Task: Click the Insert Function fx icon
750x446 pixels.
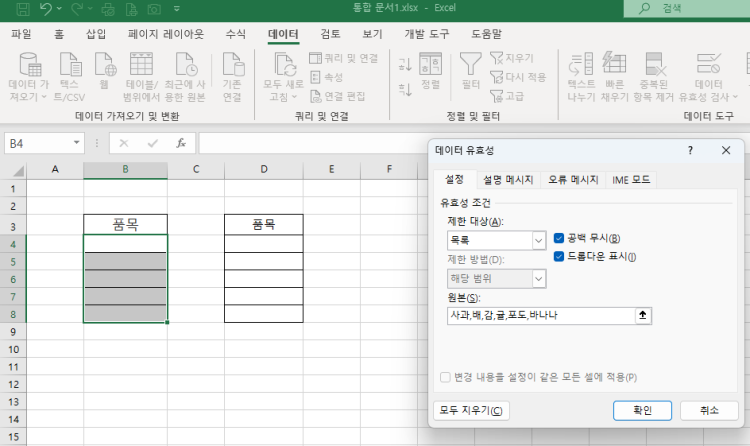Action: [x=180, y=143]
